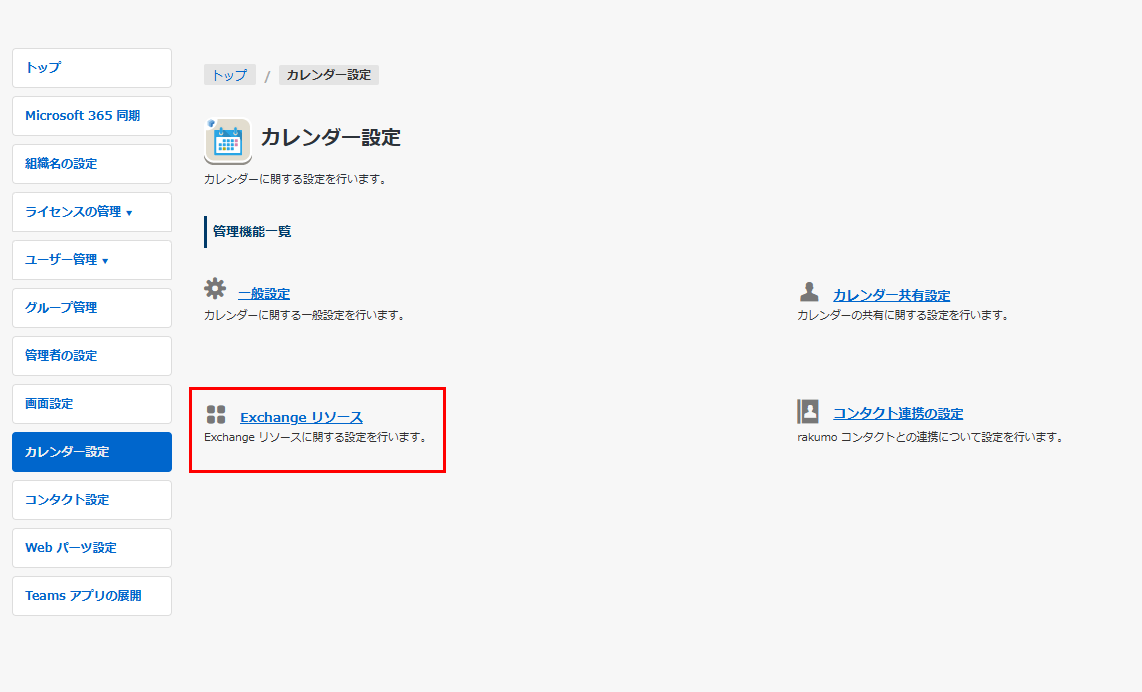Select トップ in the sidebar menu
Screen dimensions: 1142x692
(92, 68)
